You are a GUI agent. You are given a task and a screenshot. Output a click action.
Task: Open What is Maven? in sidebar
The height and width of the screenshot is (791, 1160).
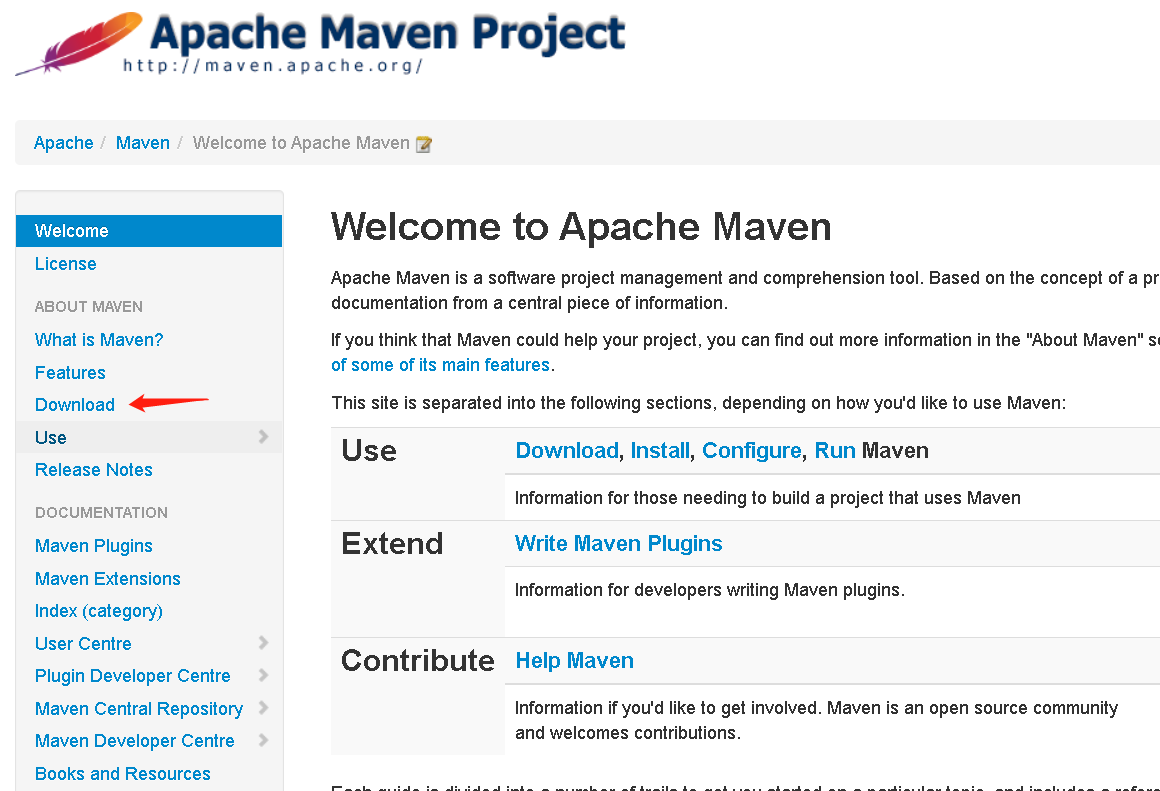[x=99, y=340]
